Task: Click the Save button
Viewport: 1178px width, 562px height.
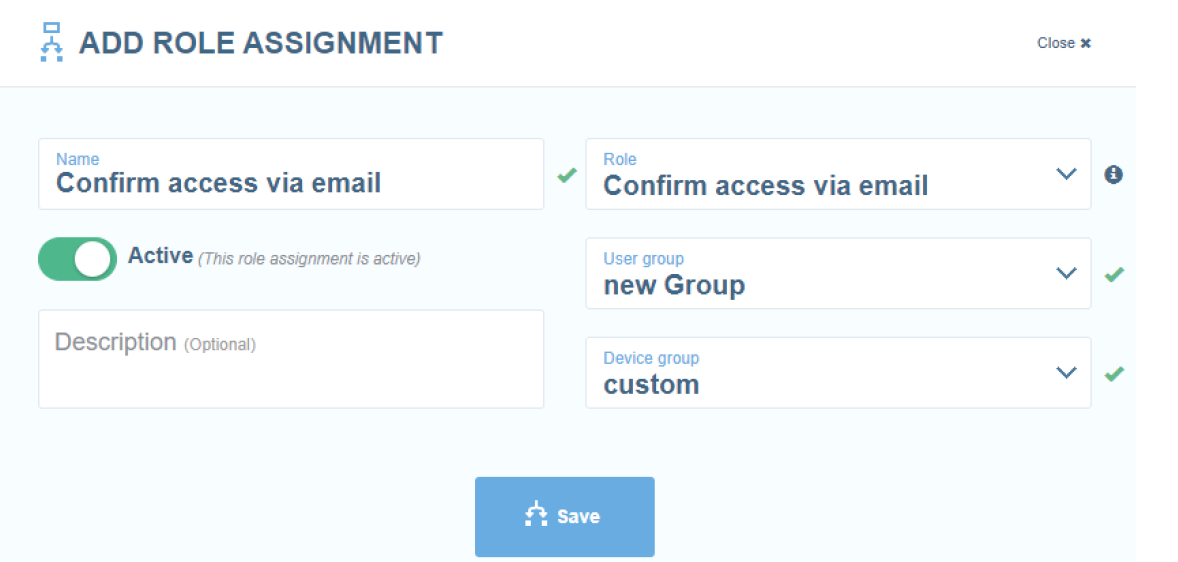Action: (564, 516)
